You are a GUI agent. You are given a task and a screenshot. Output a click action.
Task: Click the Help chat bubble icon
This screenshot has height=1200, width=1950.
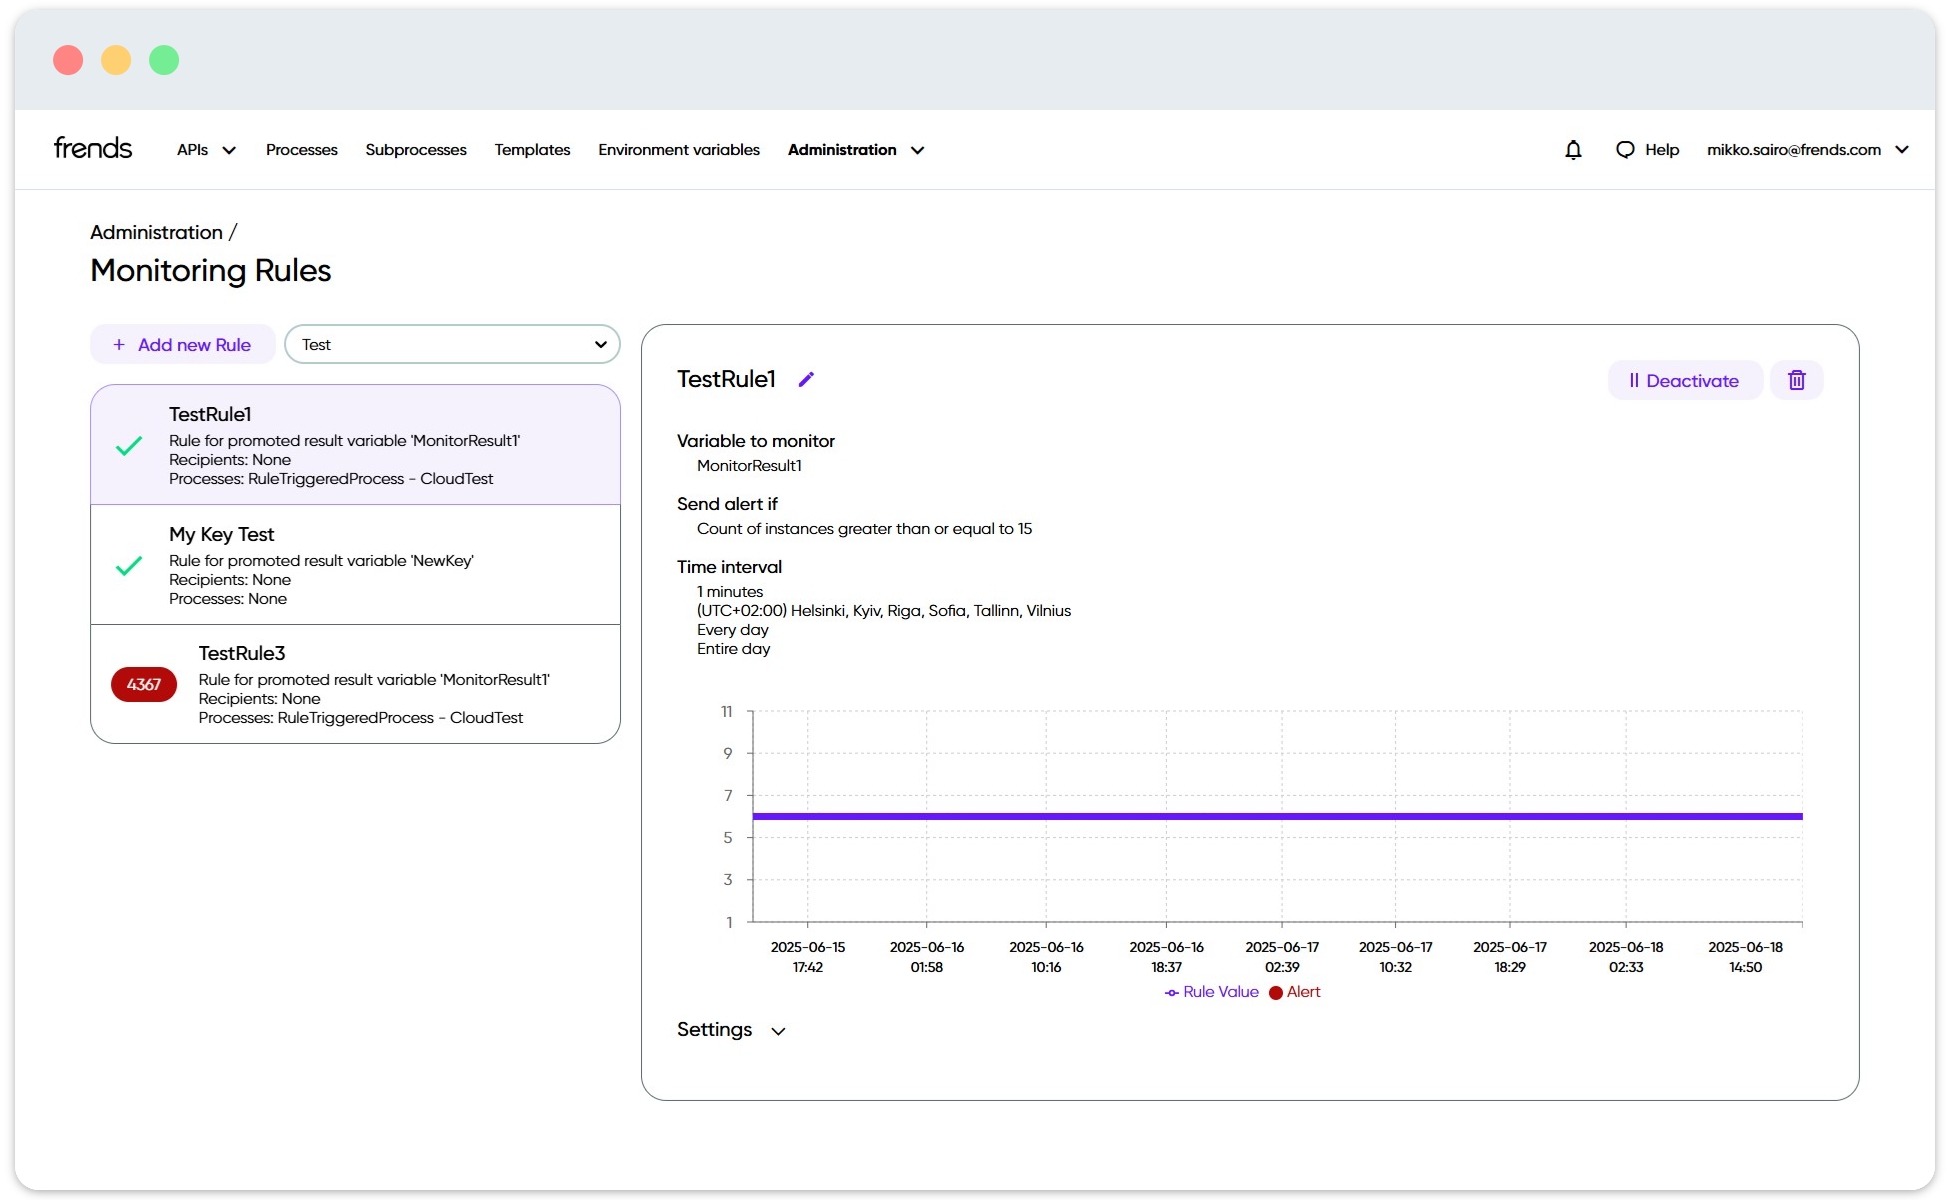click(1625, 150)
